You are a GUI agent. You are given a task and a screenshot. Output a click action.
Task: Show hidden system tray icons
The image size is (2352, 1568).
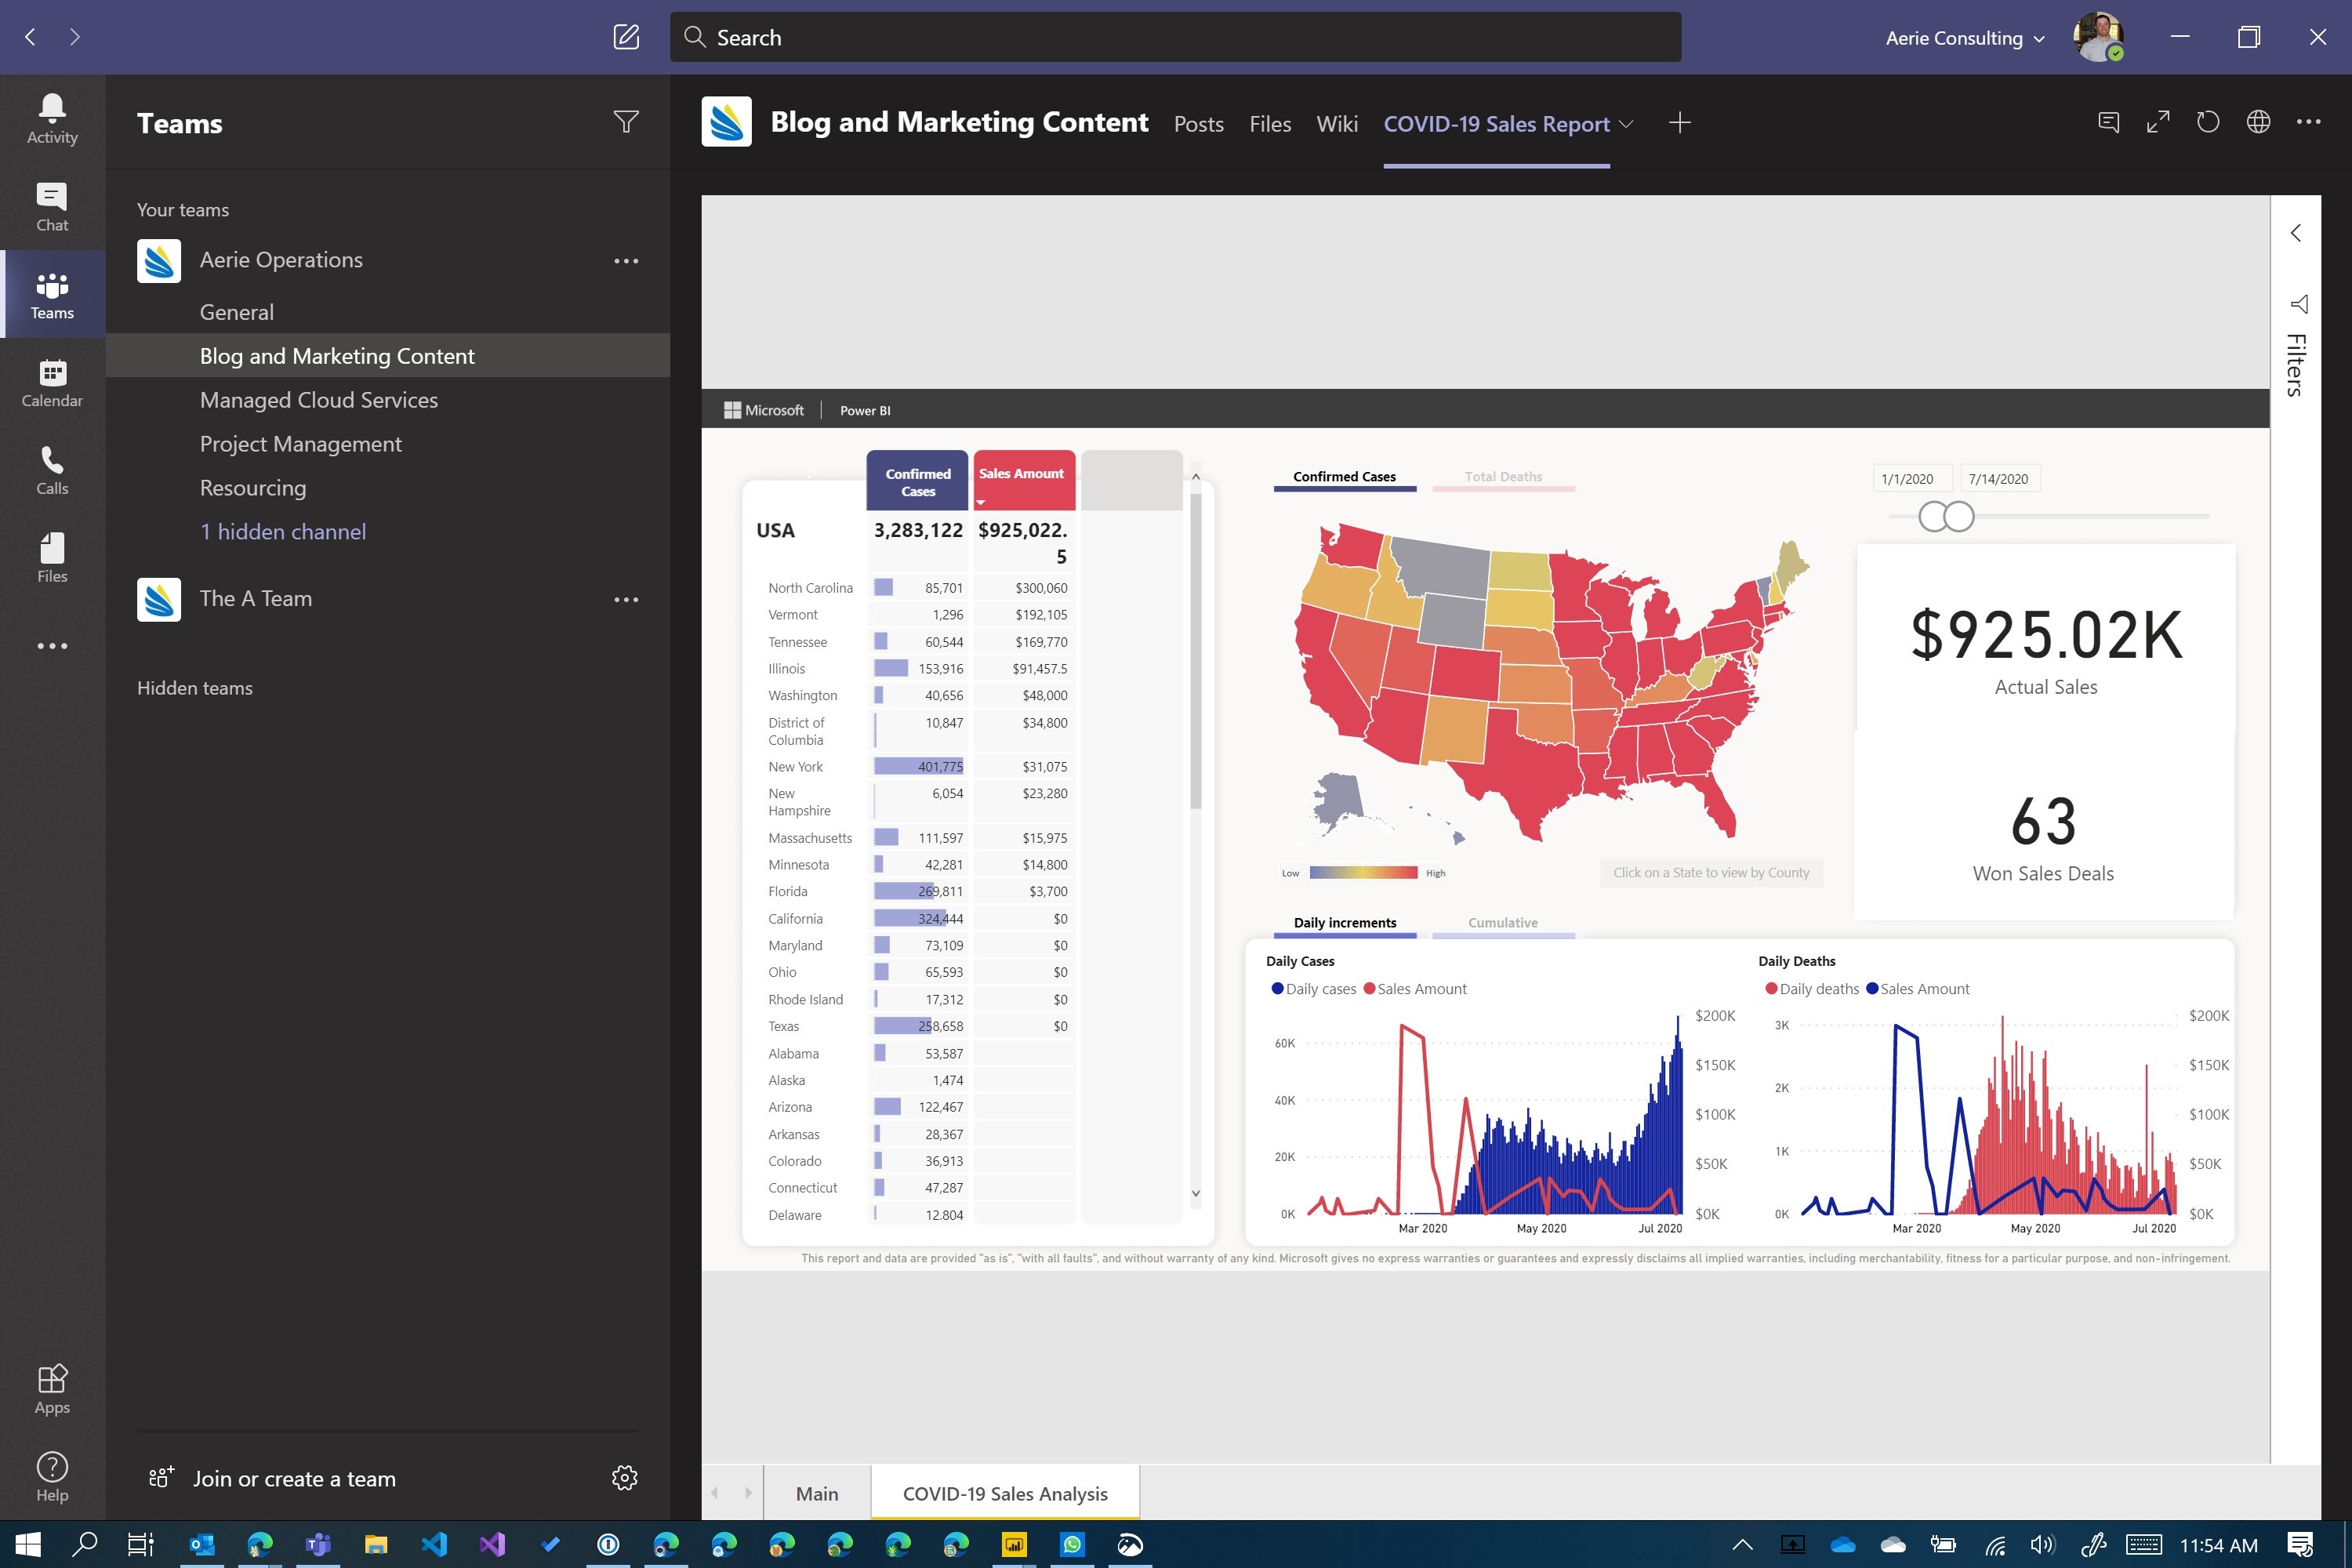point(1742,1545)
